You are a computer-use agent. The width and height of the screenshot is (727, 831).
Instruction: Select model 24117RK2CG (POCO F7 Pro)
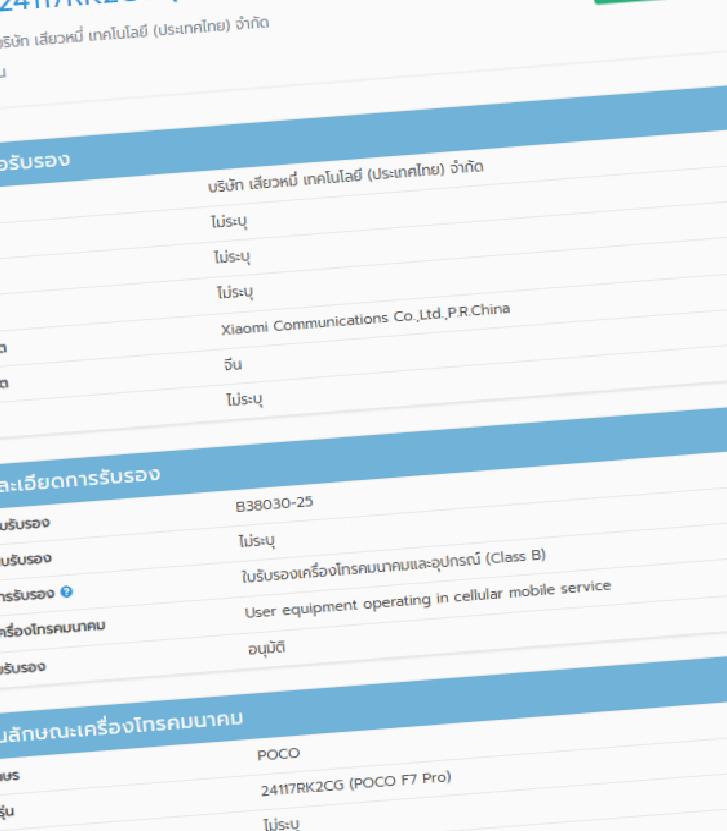356,784
